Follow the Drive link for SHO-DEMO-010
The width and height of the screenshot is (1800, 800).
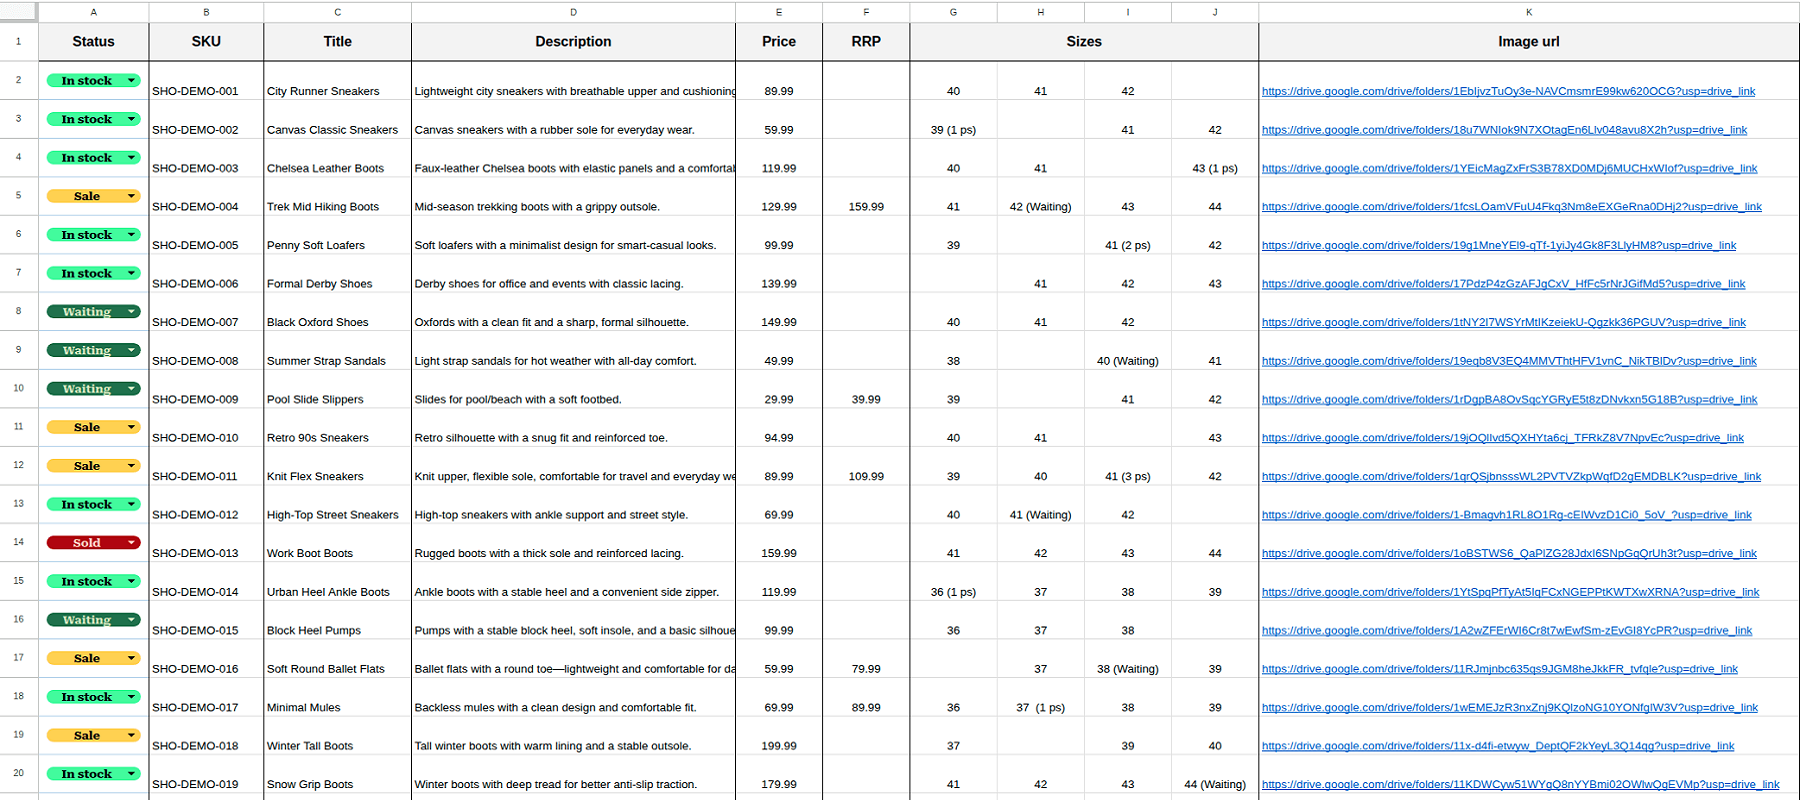(1502, 438)
